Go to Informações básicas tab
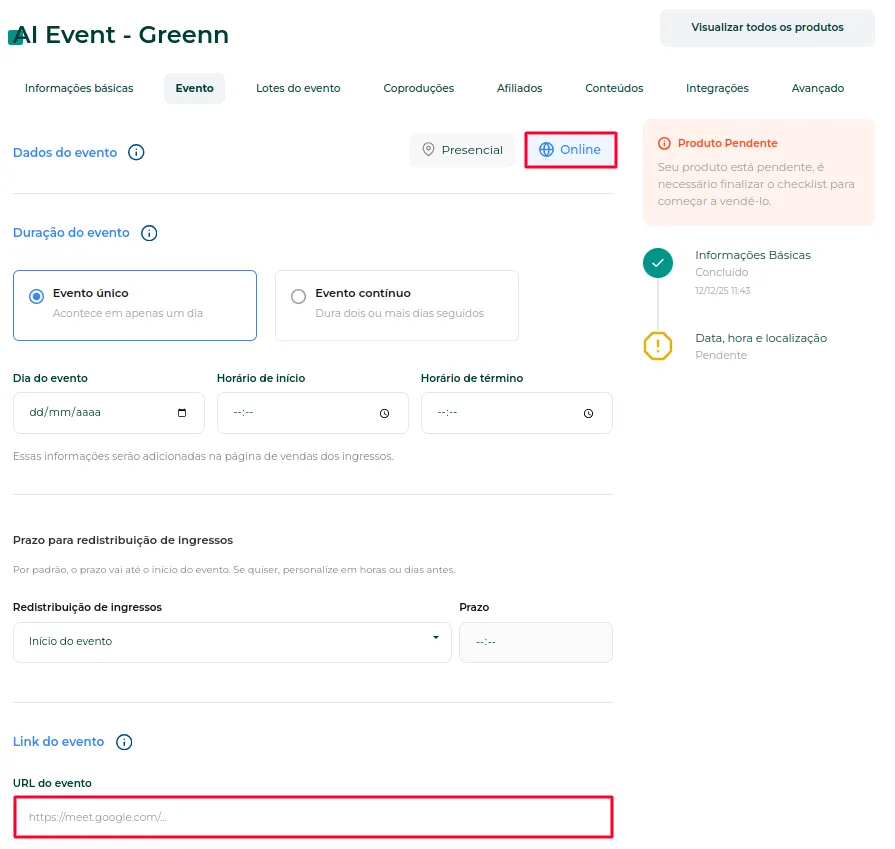This screenshot has width=895, height=849. click(79, 88)
